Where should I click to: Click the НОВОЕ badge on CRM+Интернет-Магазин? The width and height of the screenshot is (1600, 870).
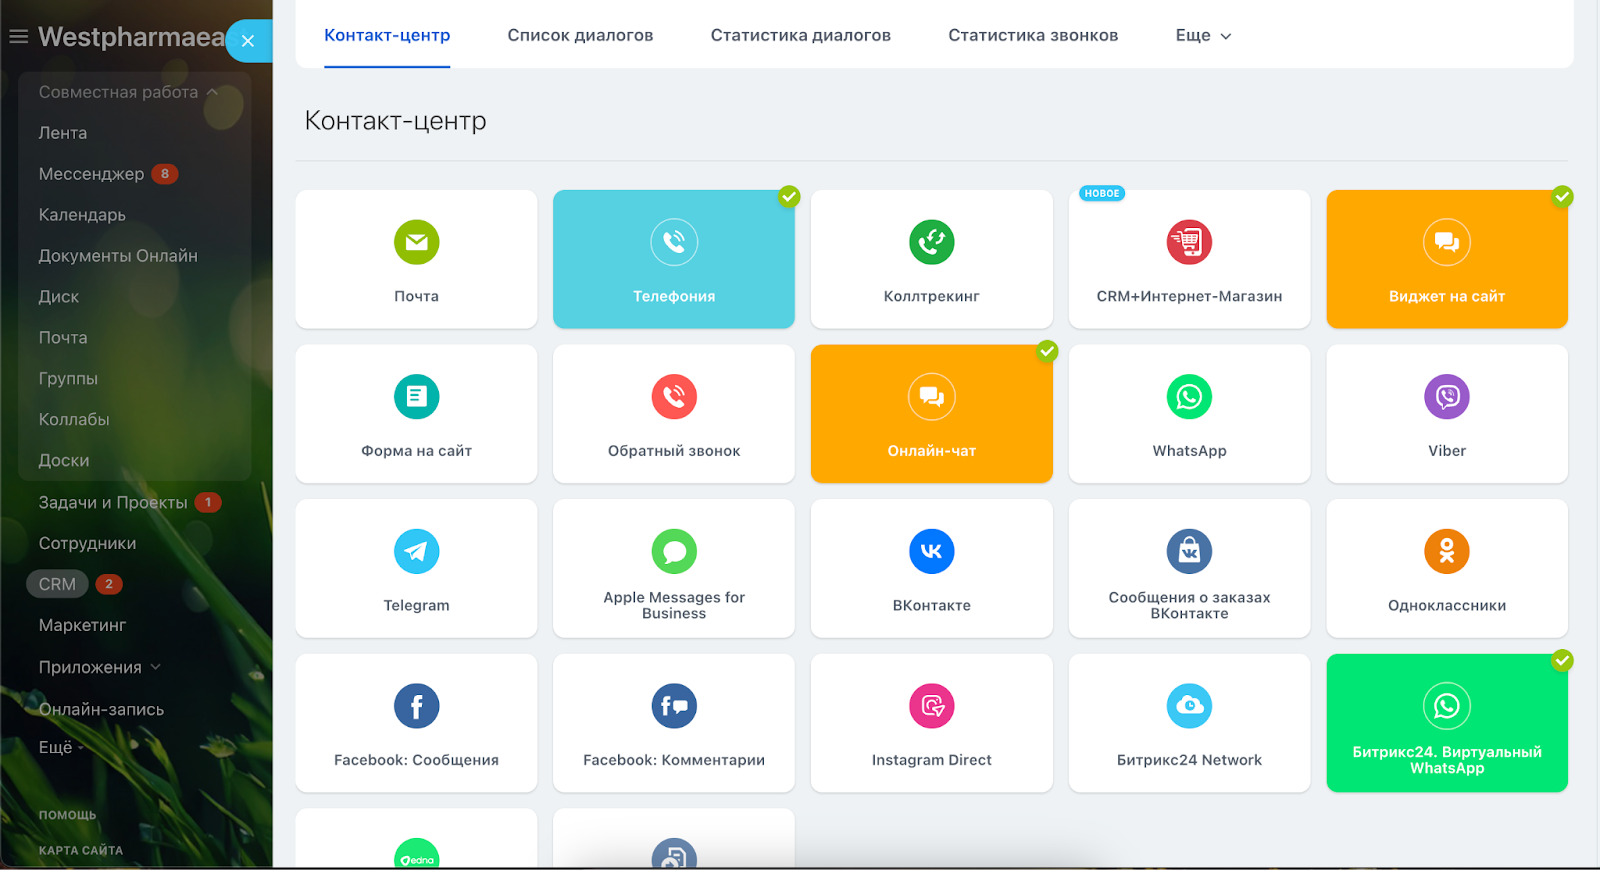coord(1102,194)
